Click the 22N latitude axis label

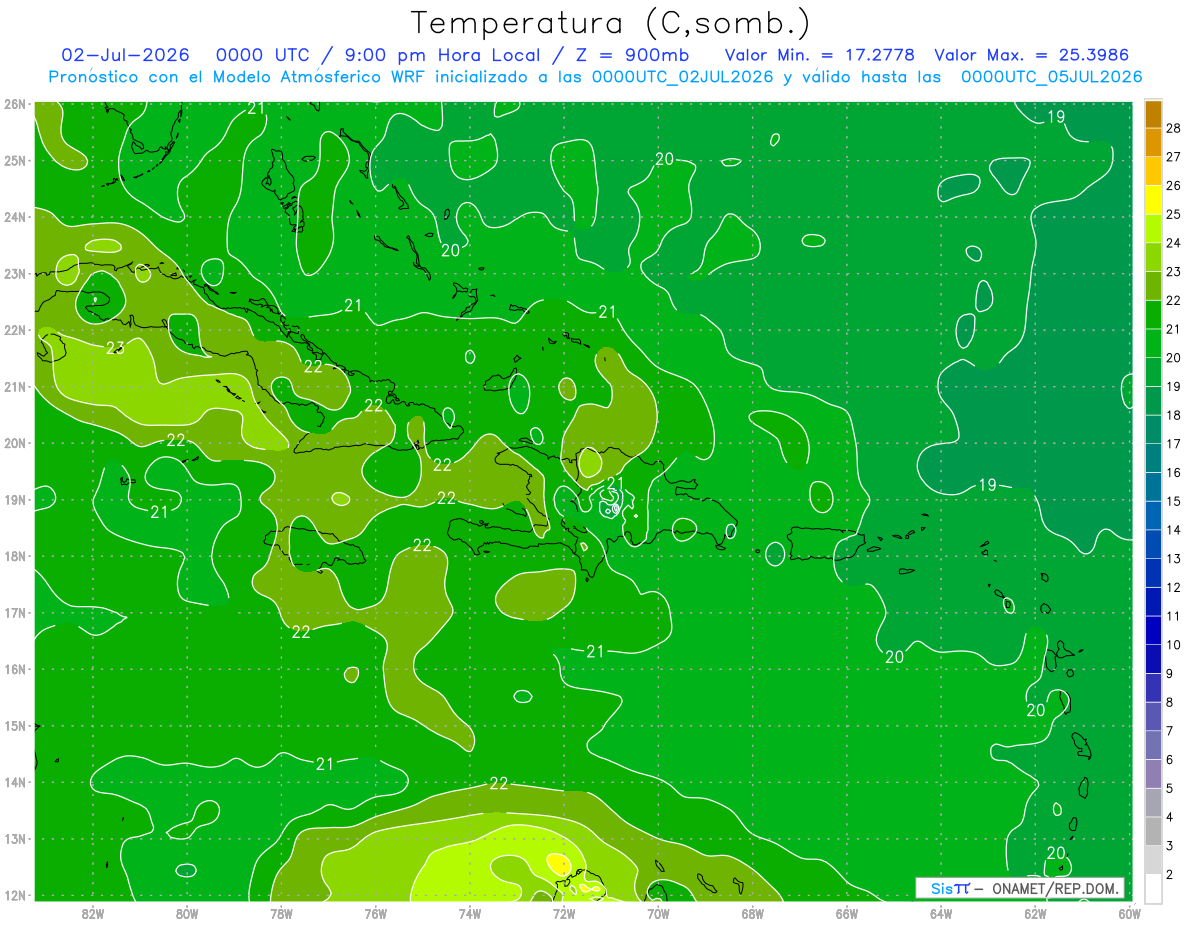(x=14, y=330)
